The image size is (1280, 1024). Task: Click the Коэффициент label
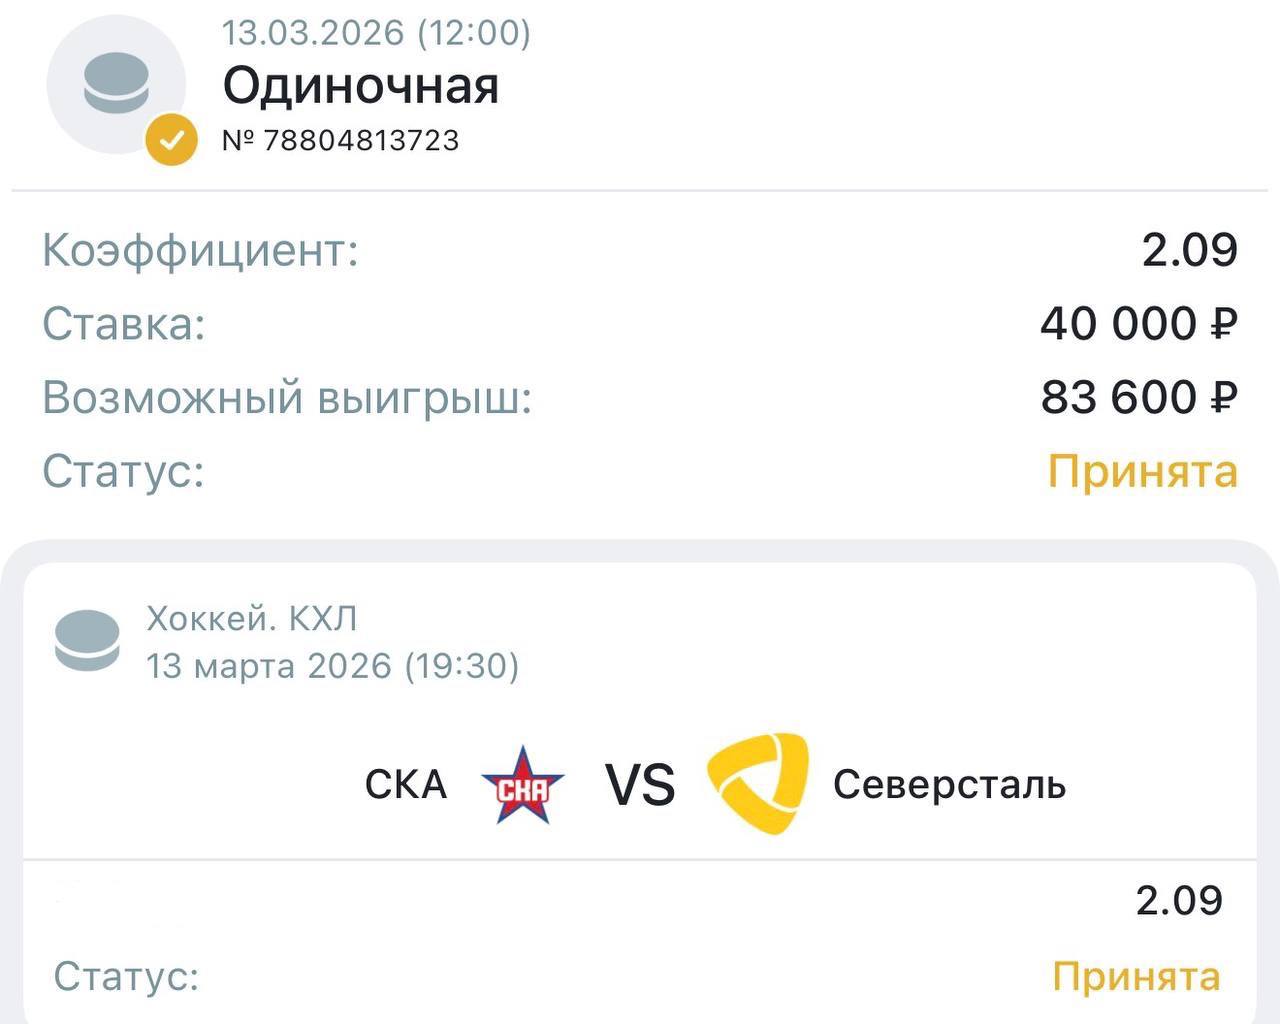point(200,250)
